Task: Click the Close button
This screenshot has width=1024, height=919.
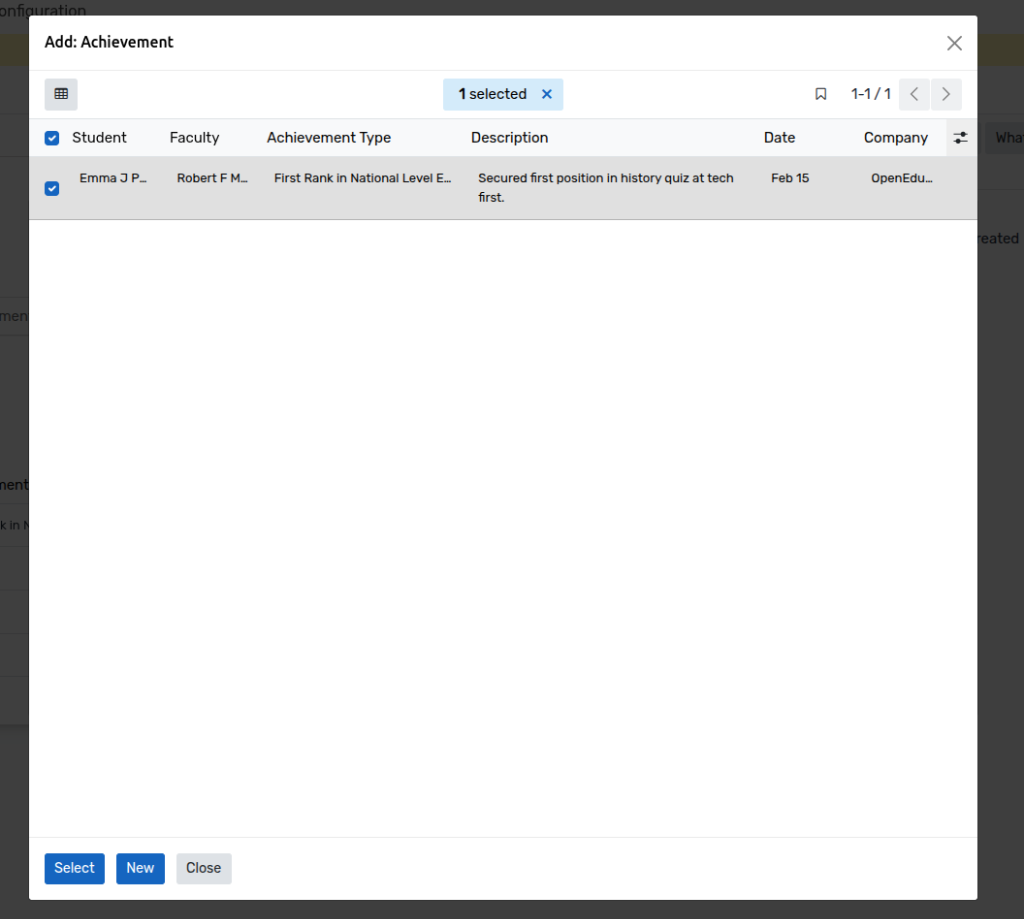Action: pos(204,868)
